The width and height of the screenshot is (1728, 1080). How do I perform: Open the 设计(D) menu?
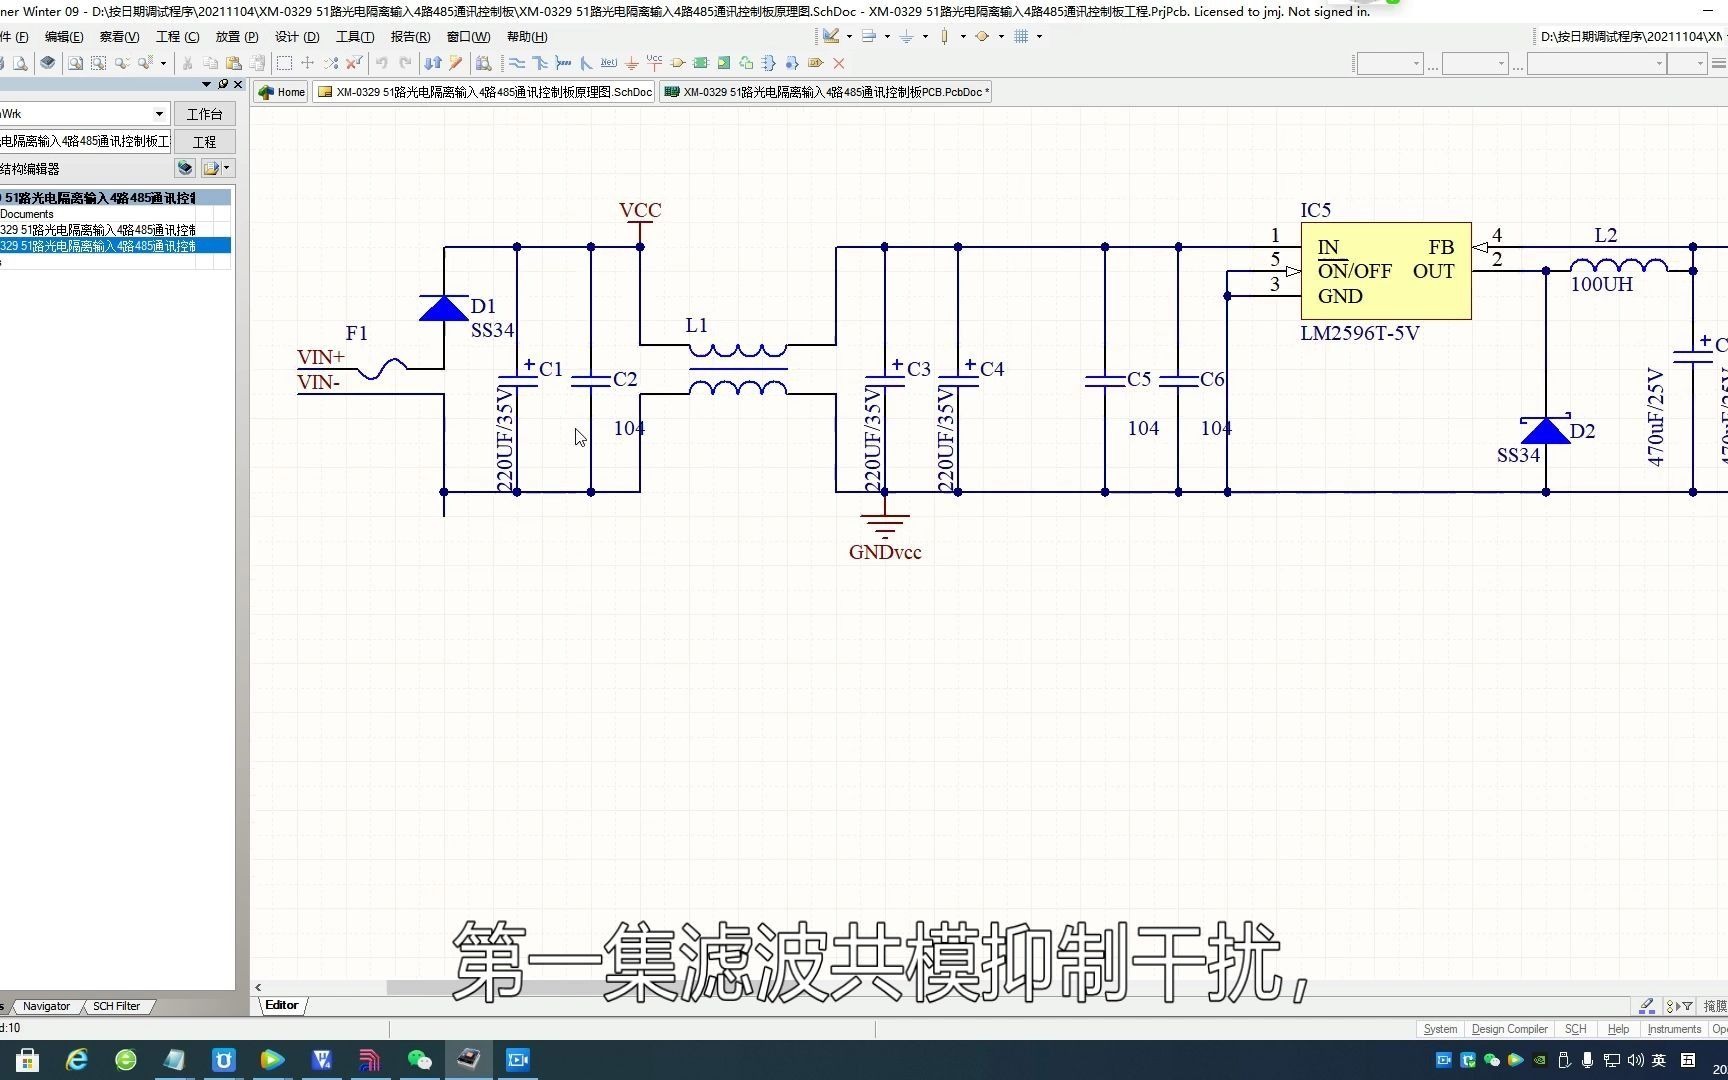297,37
